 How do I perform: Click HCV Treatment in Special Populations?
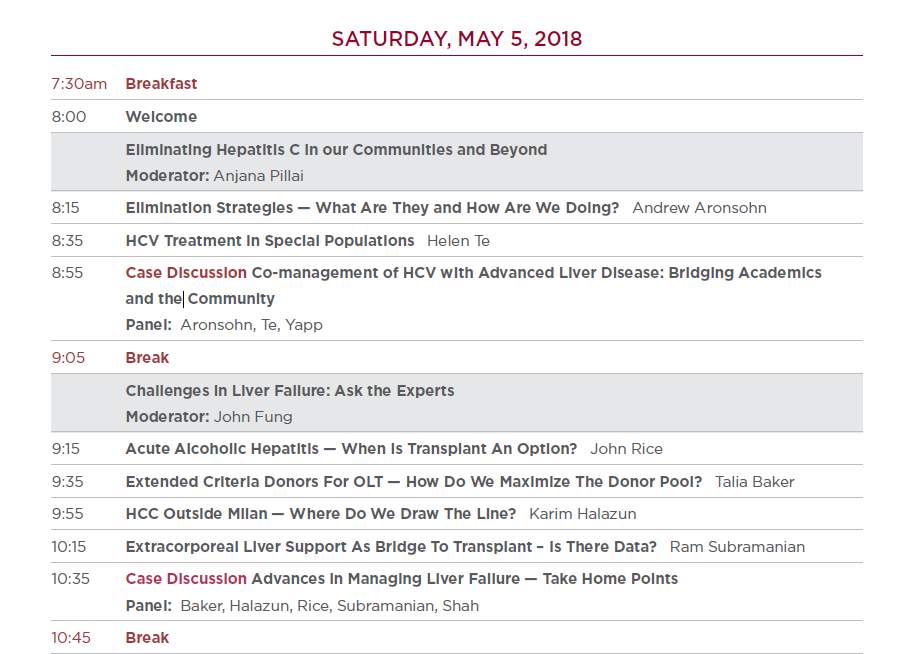[270, 241]
